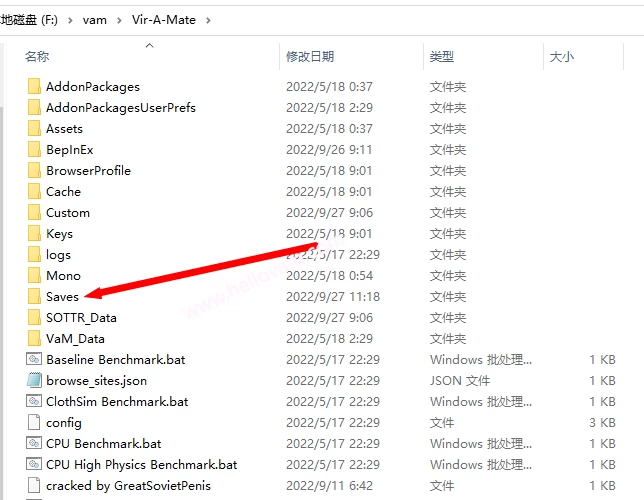644x500 pixels.
Task: Sort files by type column header
Action: pyautogui.click(x=441, y=57)
